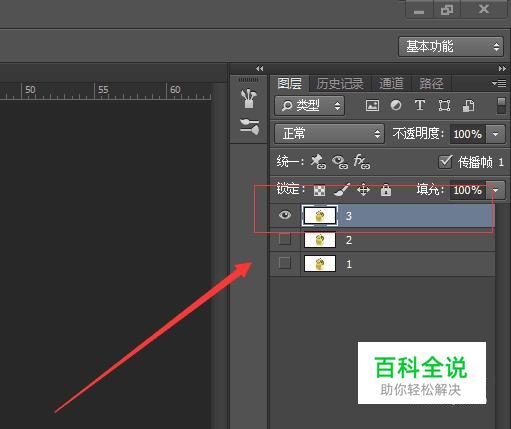Open the 正常 blend mode dropdown
This screenshot has width=511, height=429.
pyautogui.click(x=329, y=134)
